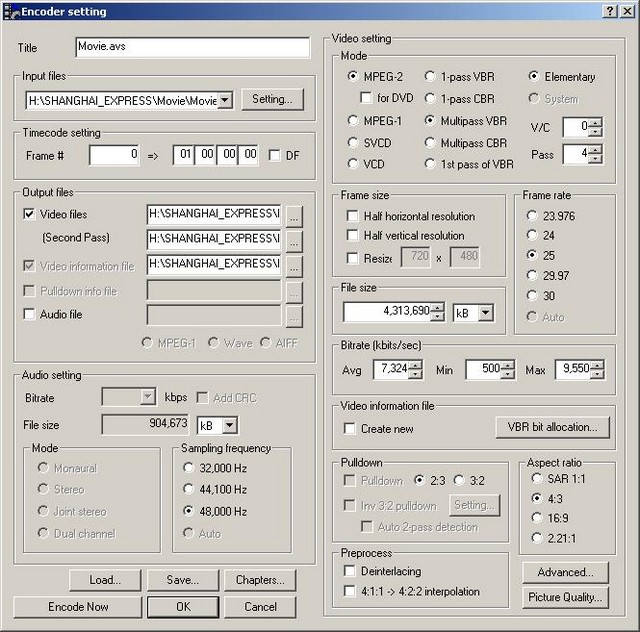The image size is (640, 632).
Task: Click Encode Now button
Action: 78,607
